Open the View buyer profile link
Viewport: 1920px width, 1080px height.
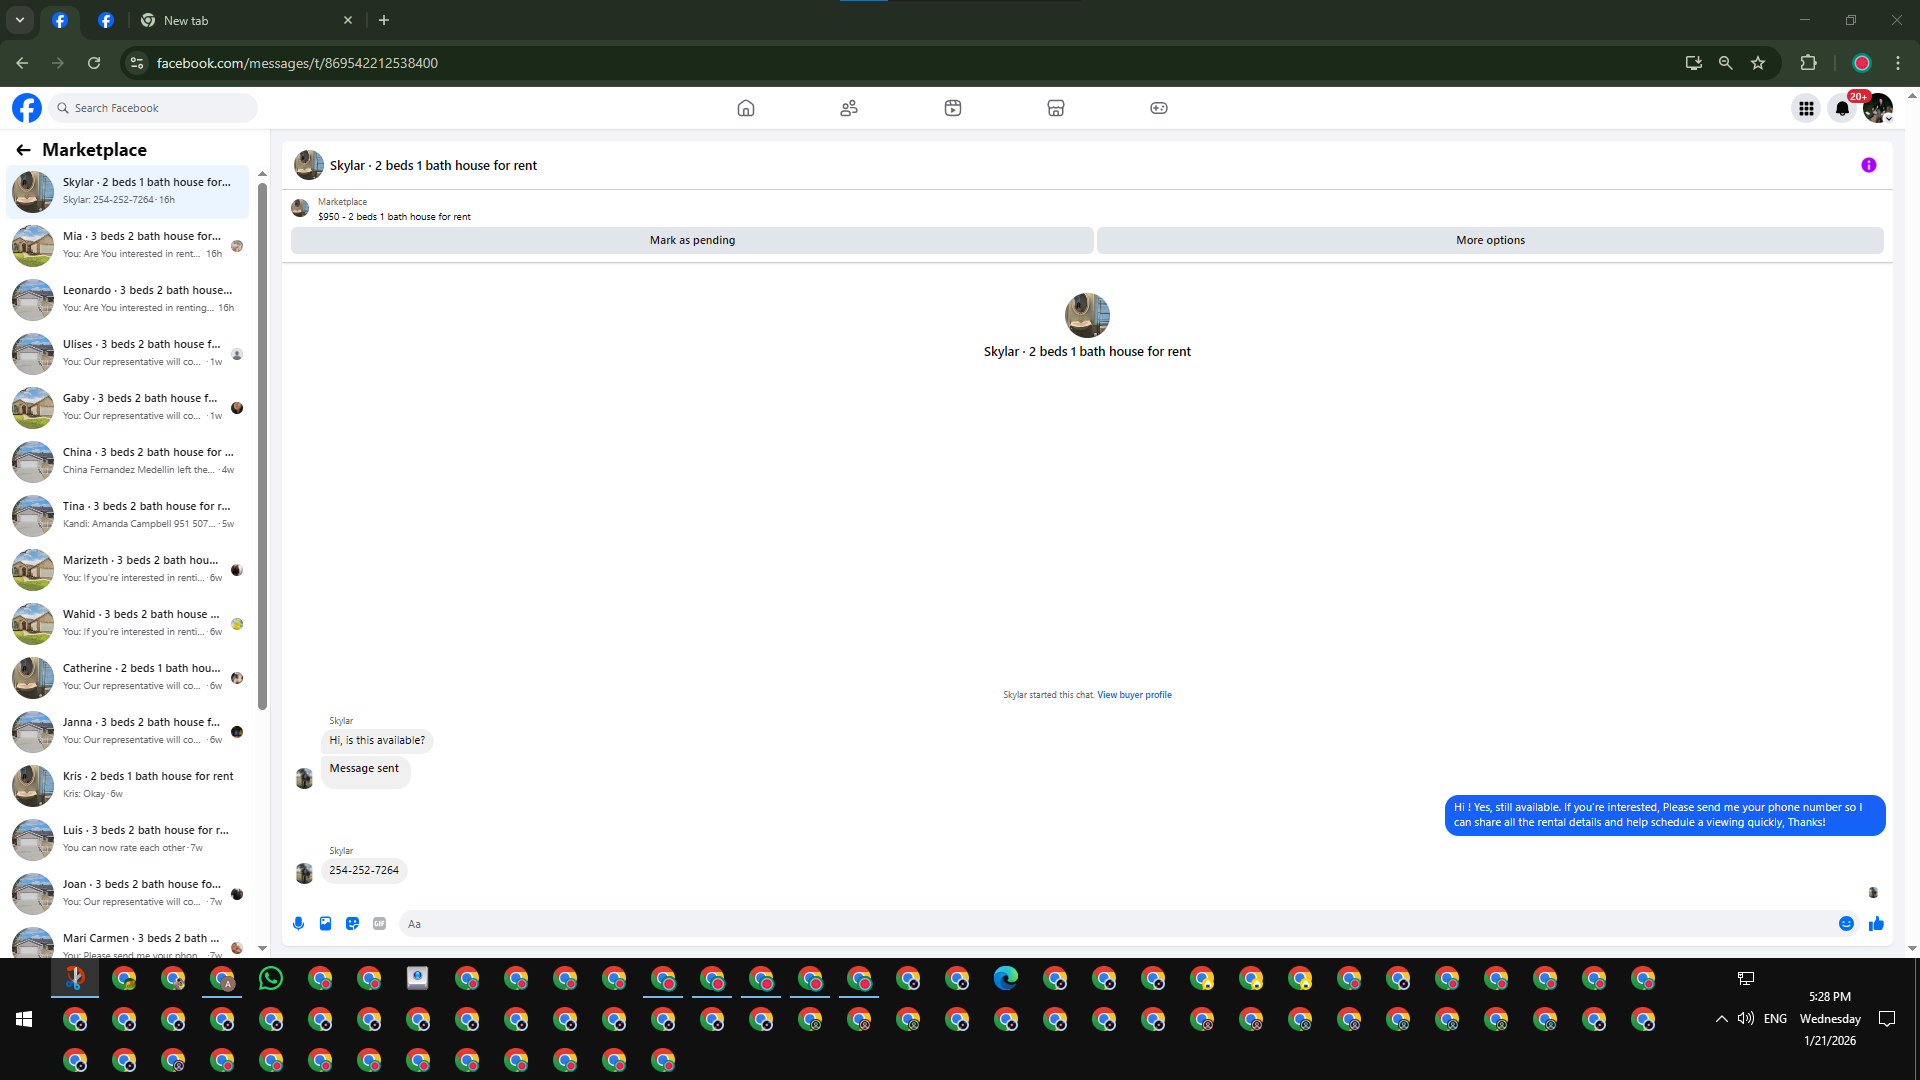coord(1134,695)
